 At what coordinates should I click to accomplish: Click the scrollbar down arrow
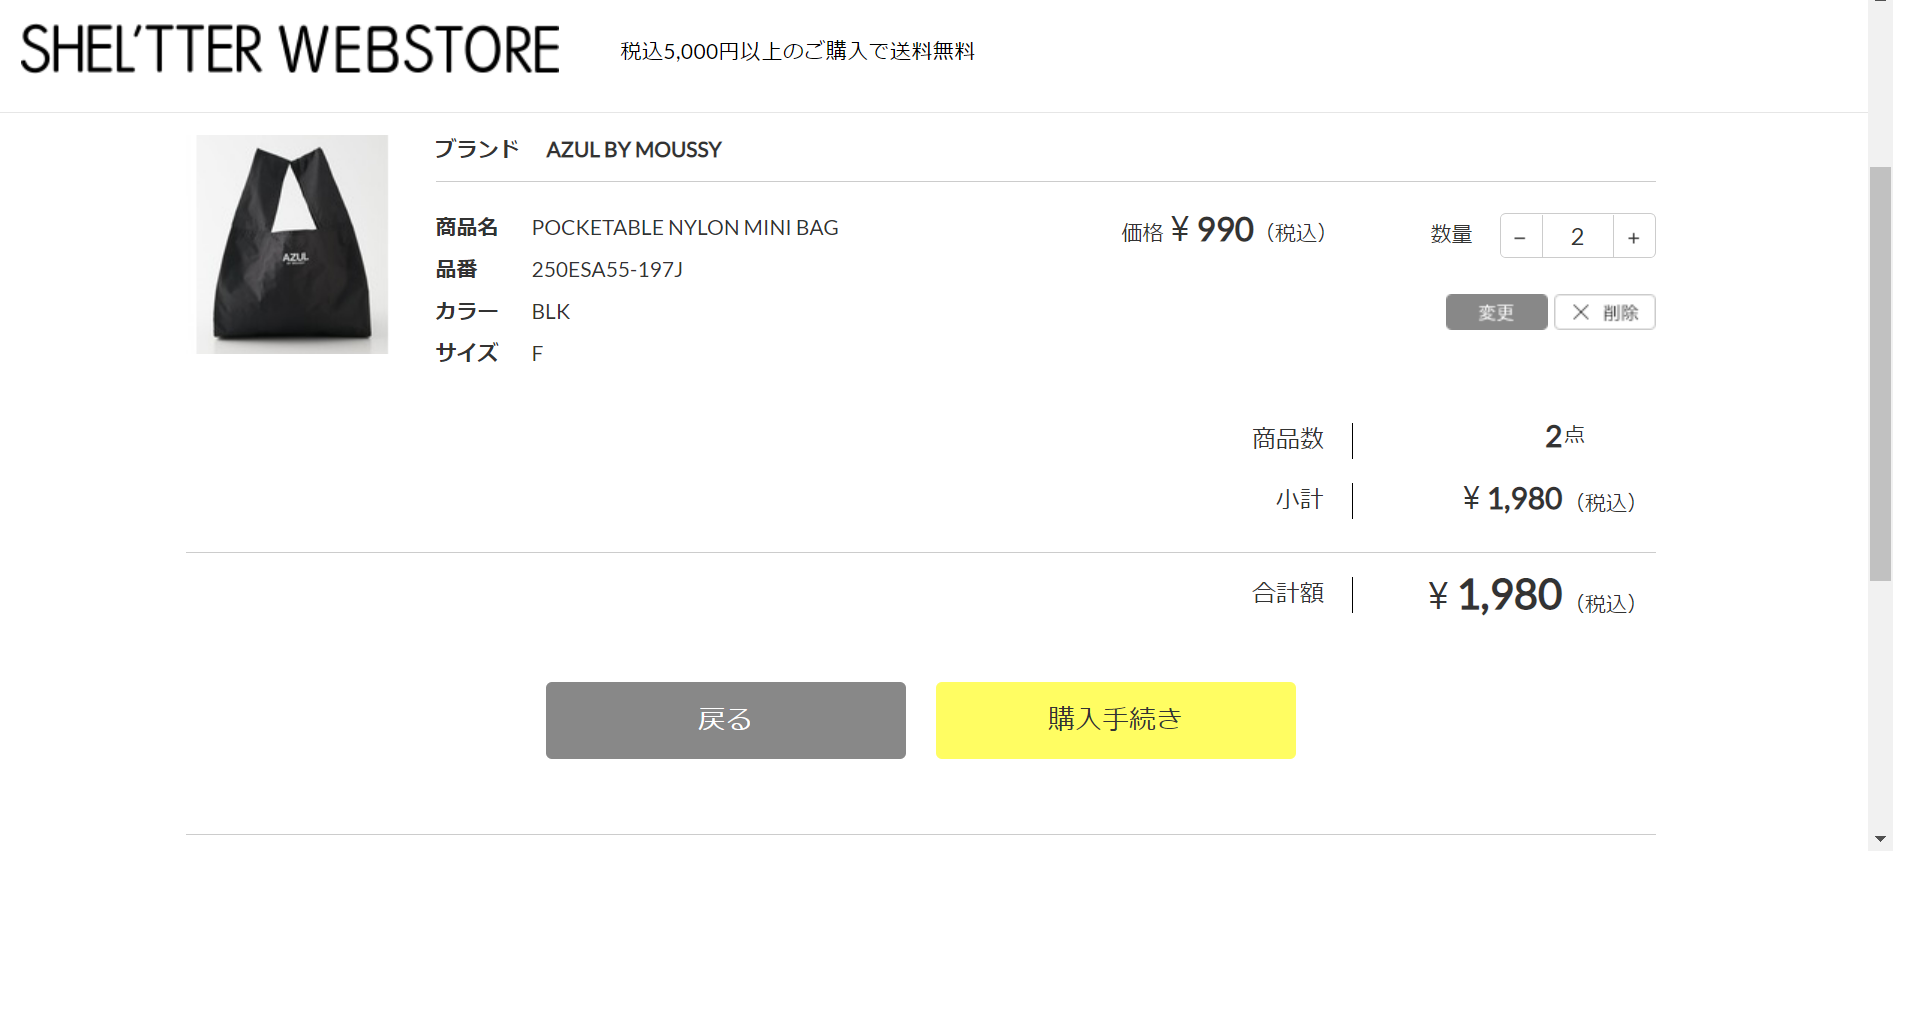tap(1880, 839)
